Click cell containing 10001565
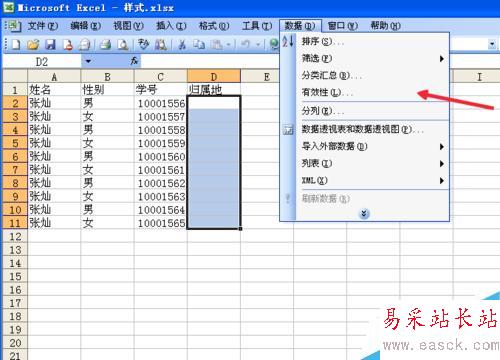 tap(161, 223)
